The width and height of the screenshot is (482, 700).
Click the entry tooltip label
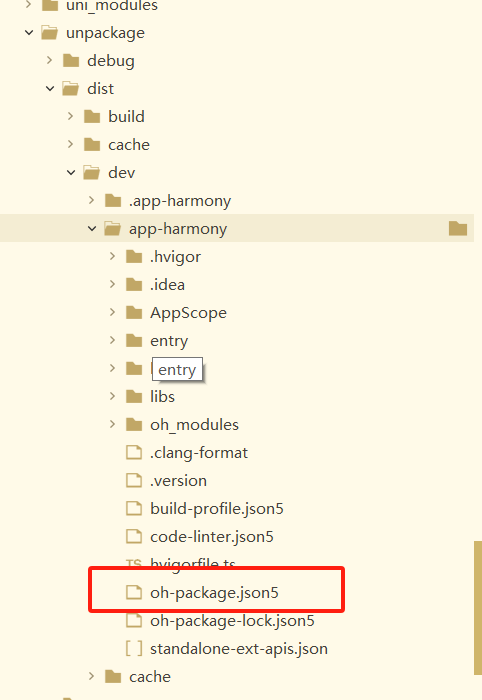[177, 369]
